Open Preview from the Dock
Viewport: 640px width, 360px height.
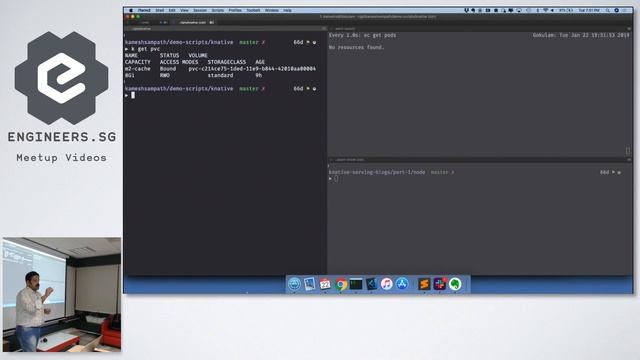point(309,284)
